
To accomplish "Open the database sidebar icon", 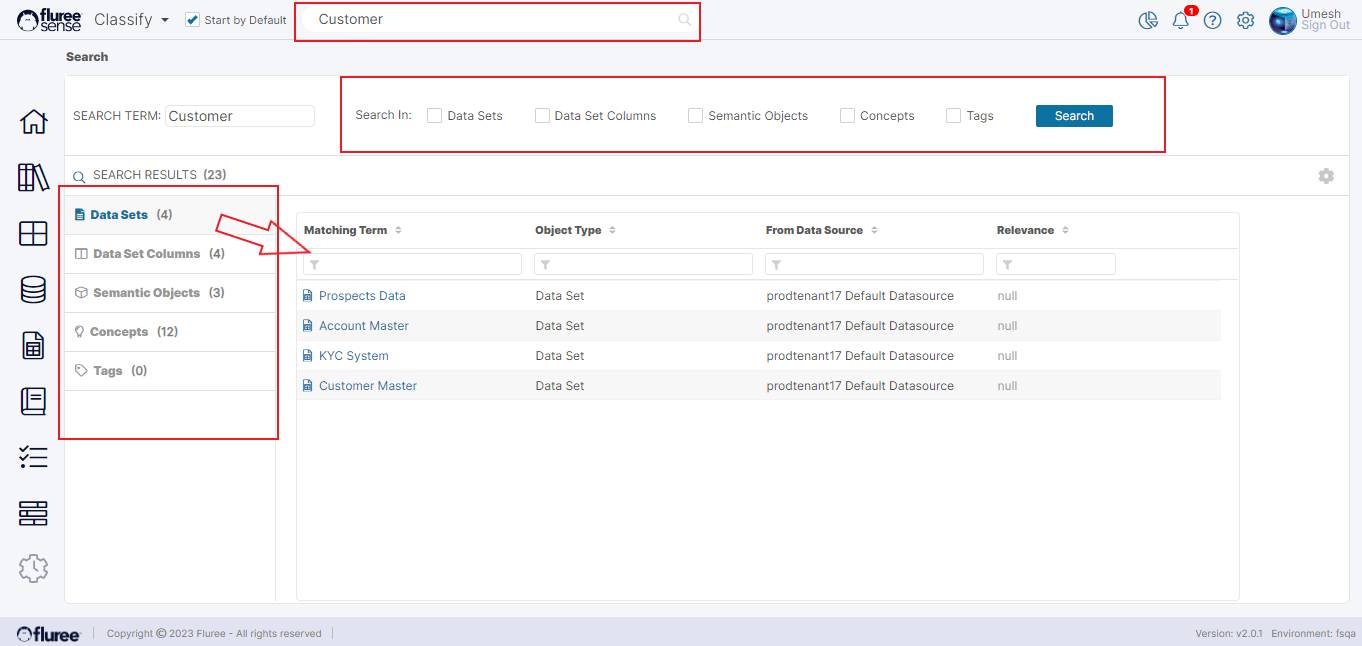I will (33, 290).
